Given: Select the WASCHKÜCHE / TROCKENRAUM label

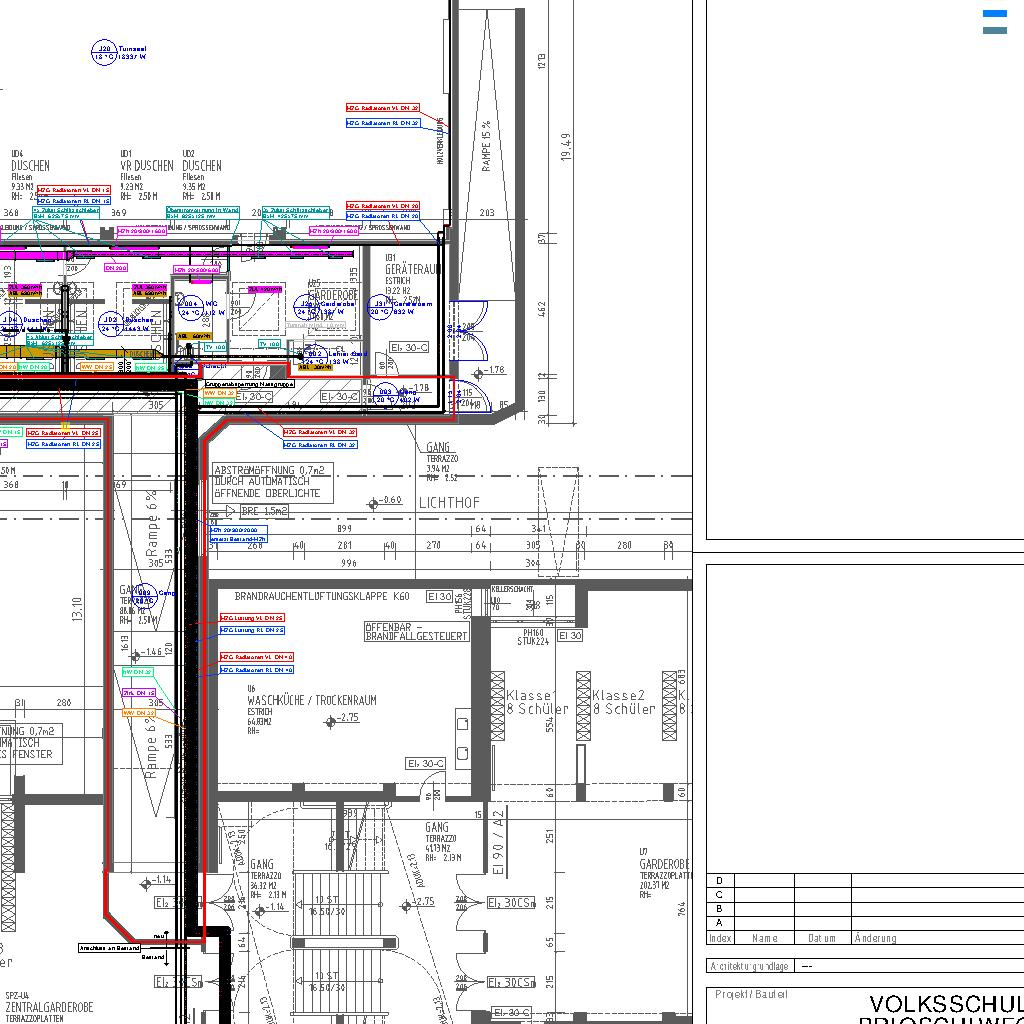Looking at the screenshot, I should (x=312, y=700).
